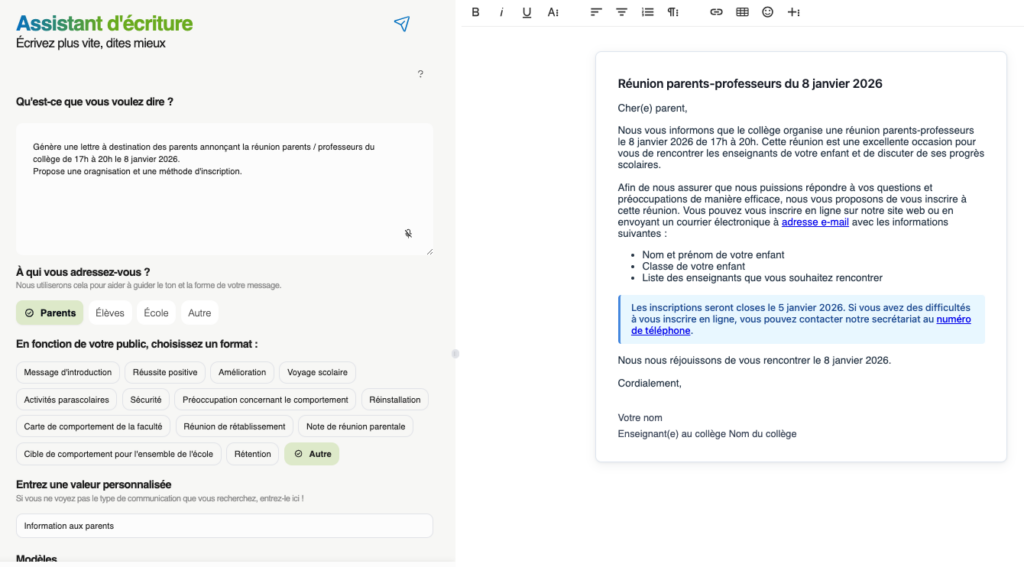Screen dimensions: 1024x567
Task: Click the paper plane send icon
Action: 401,24
